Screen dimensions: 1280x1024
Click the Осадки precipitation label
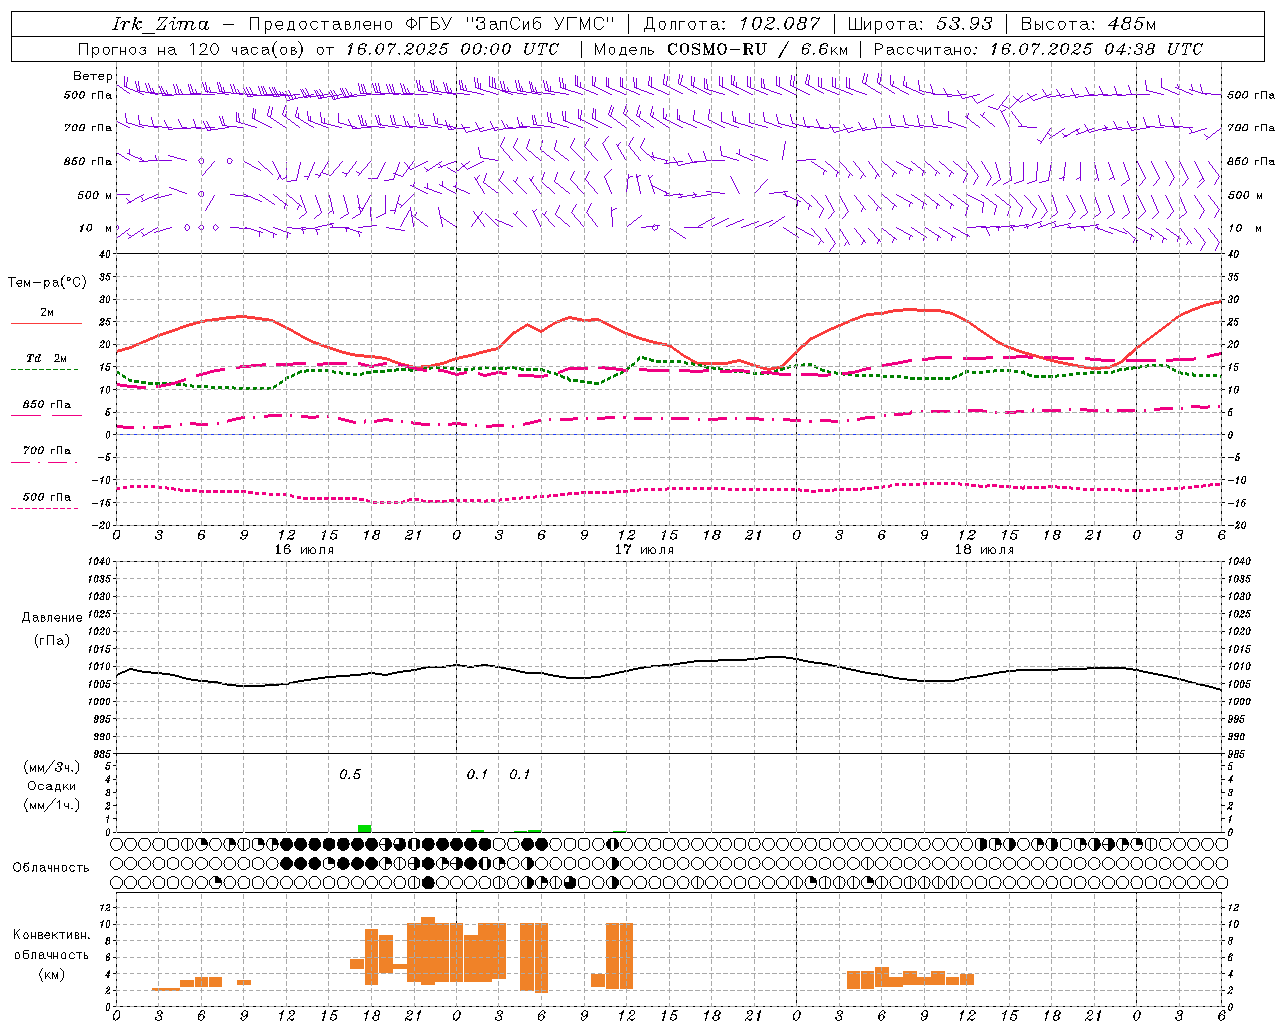52,786
